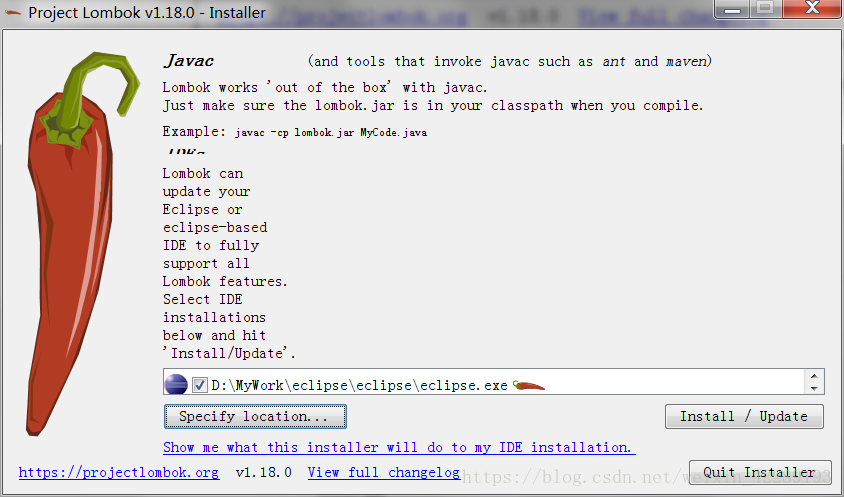
Task: Click the Install / Update button
Action: tap(744, 417)
